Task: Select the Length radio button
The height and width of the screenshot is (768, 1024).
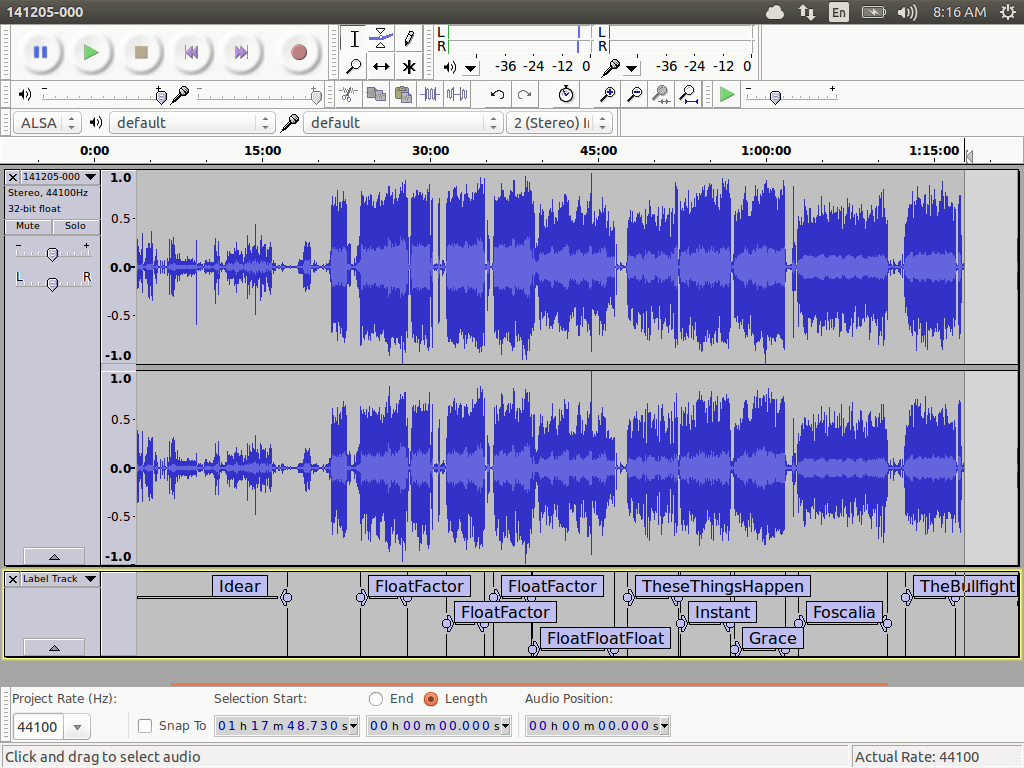Action: coord(431,699)
